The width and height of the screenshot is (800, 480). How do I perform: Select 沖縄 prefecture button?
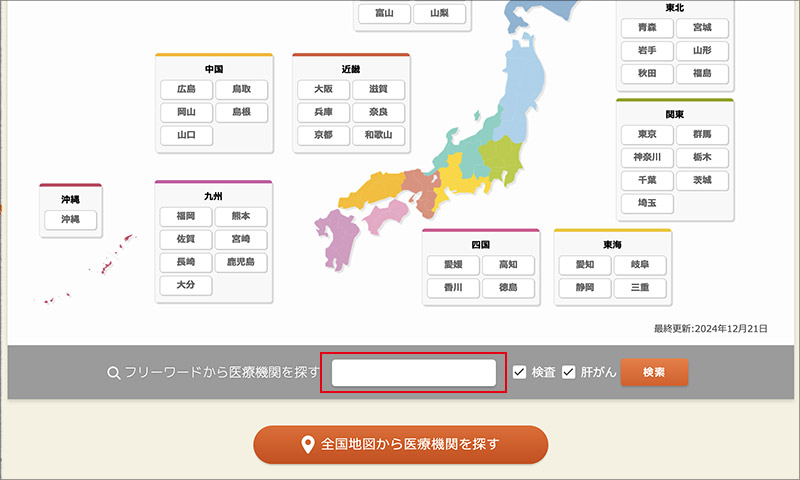point(70,220)
